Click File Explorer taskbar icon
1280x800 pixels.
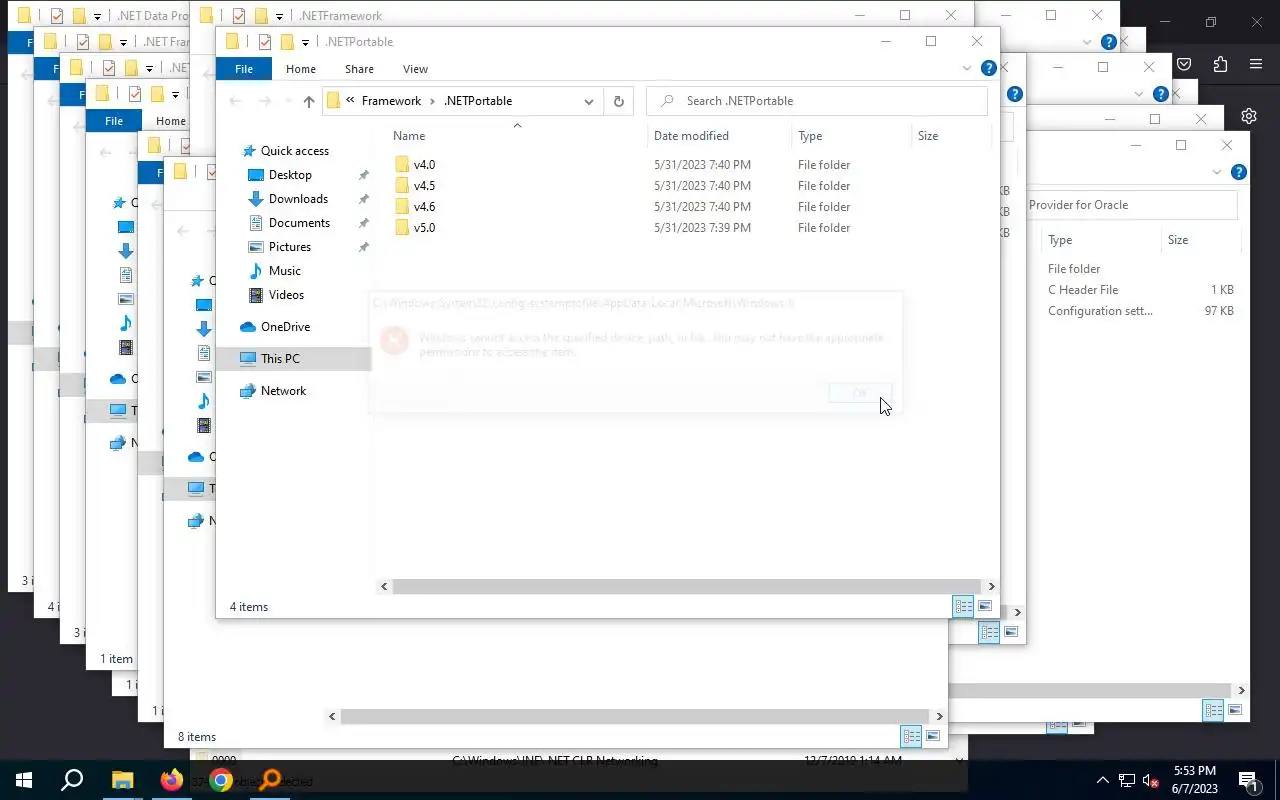(122, 780)
